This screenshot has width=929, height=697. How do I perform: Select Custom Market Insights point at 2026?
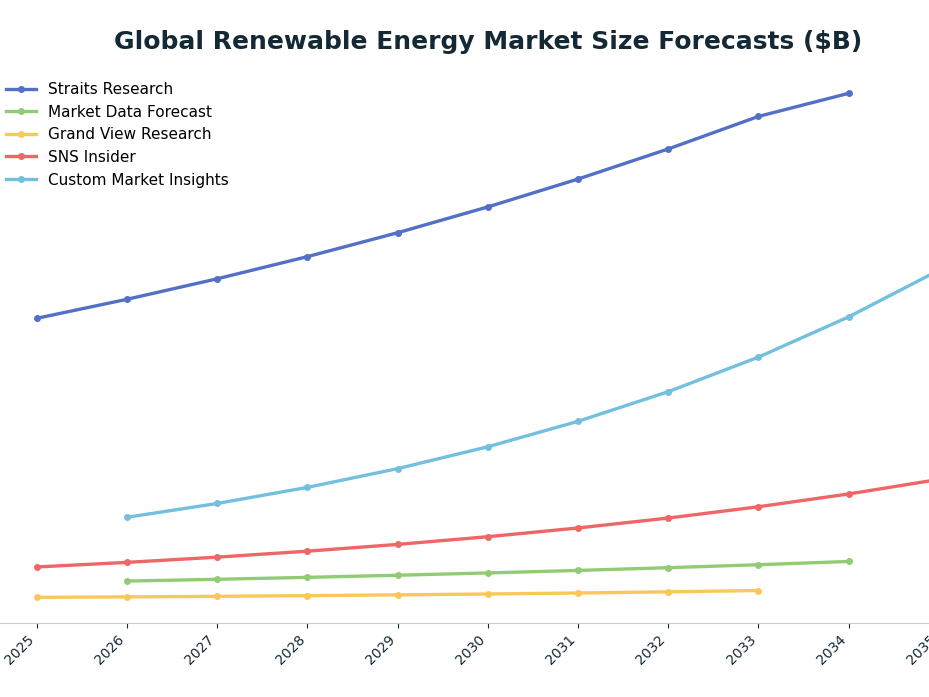click(127, 517)
